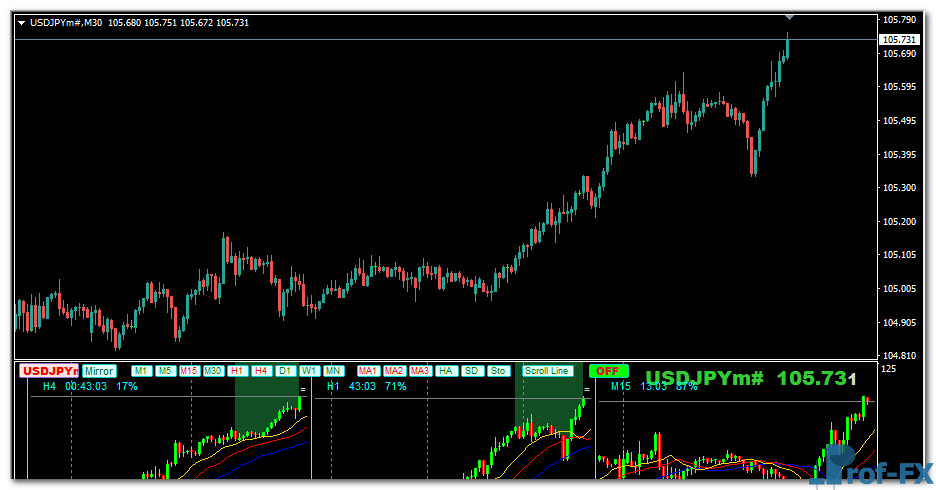Toggle the MA1 moving average

pyautogui.click(x=368, y=371)
